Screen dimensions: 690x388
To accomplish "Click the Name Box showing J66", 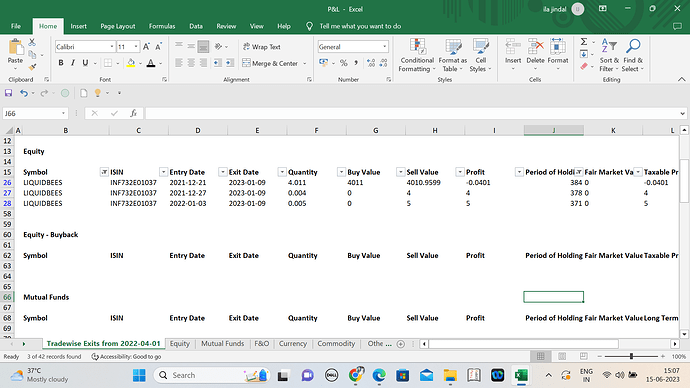I will click(x=34, y=113).
